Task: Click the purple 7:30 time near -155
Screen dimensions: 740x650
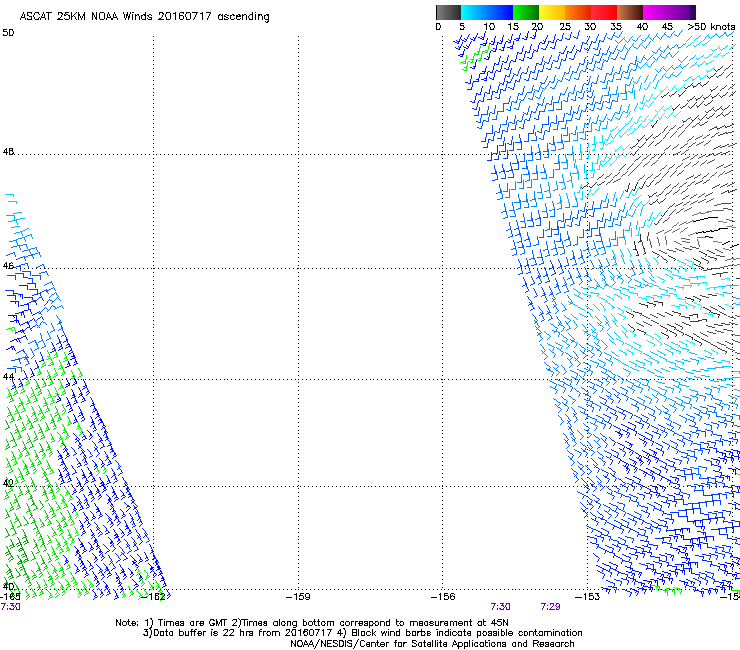Action: click(500, 607)
